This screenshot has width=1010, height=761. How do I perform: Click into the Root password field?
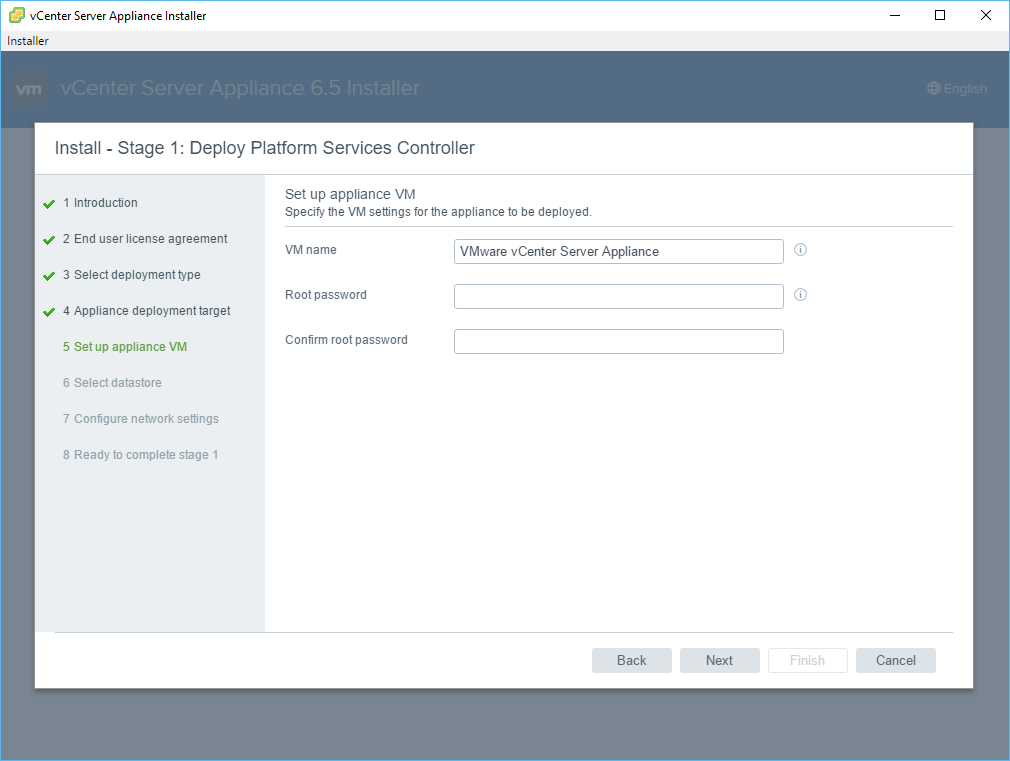(618, 296)
